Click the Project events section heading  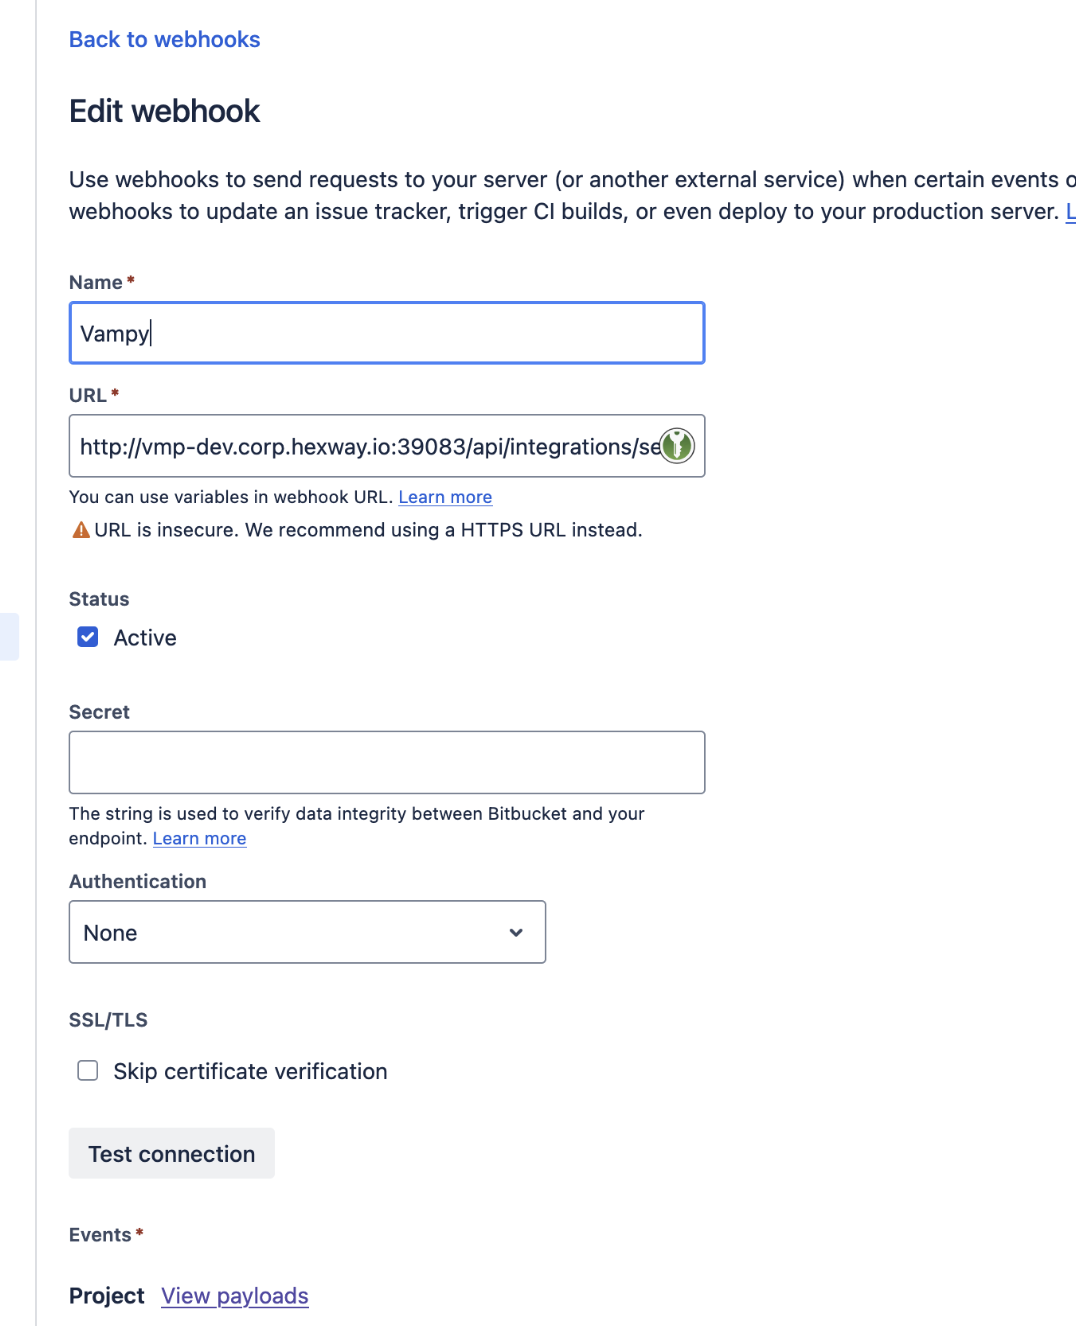tap(107, 1296)
